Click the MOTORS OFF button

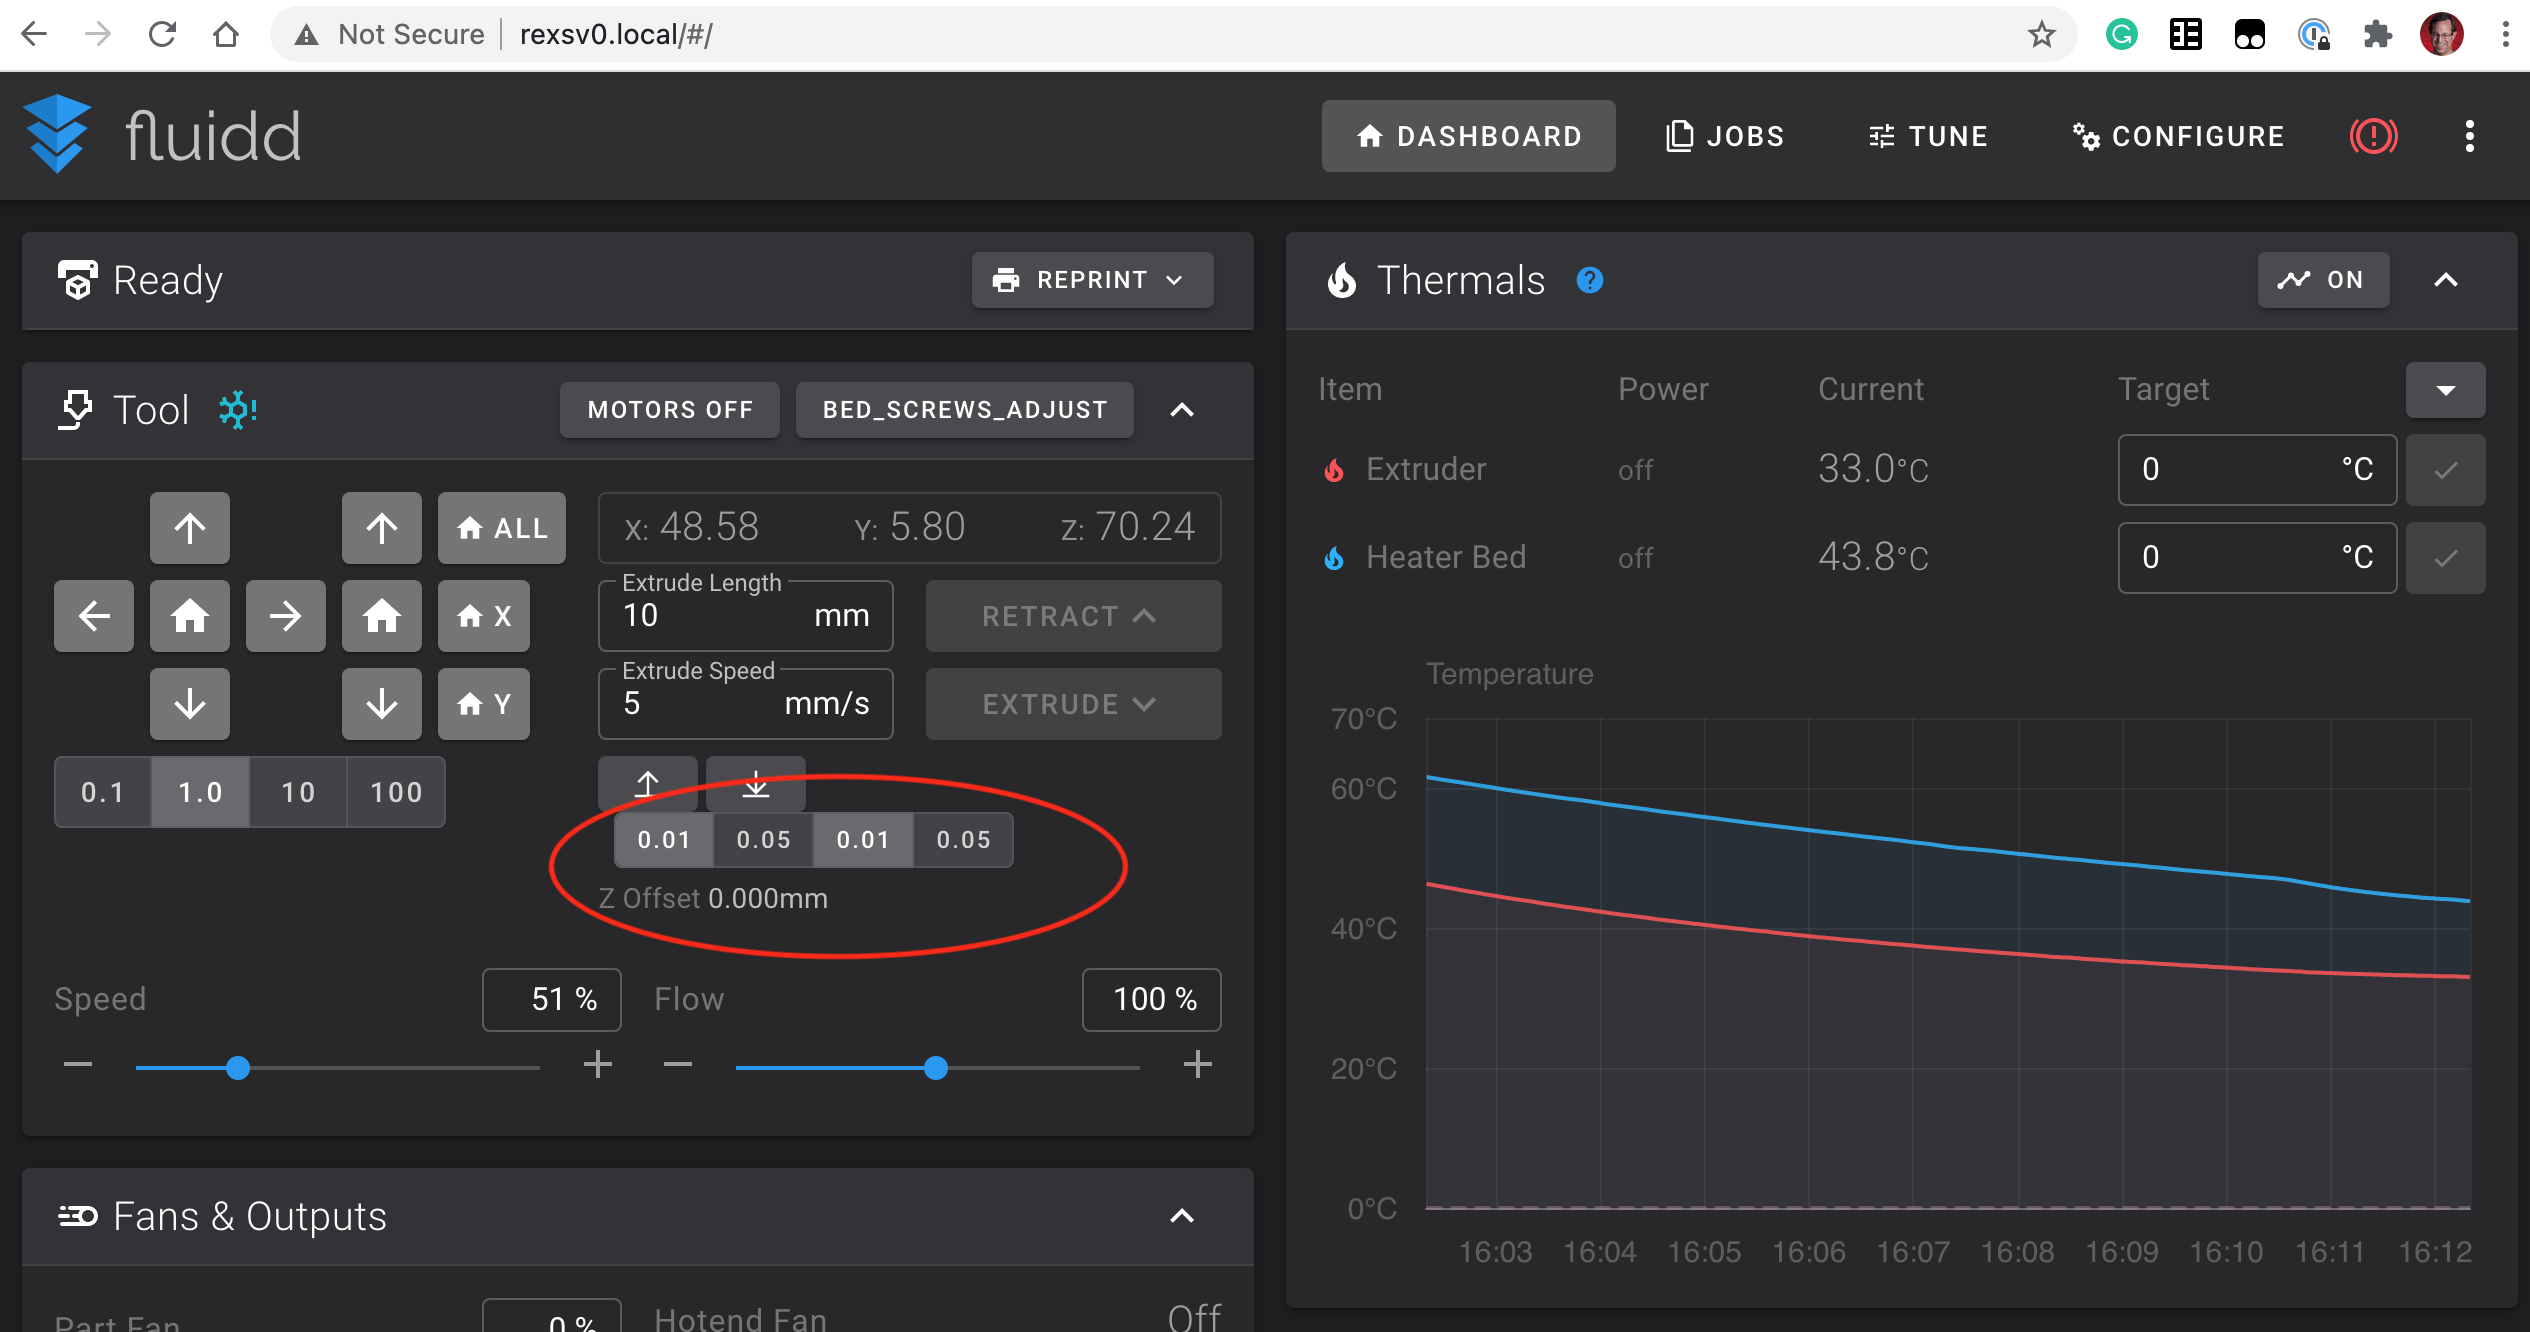coord(670,410)
